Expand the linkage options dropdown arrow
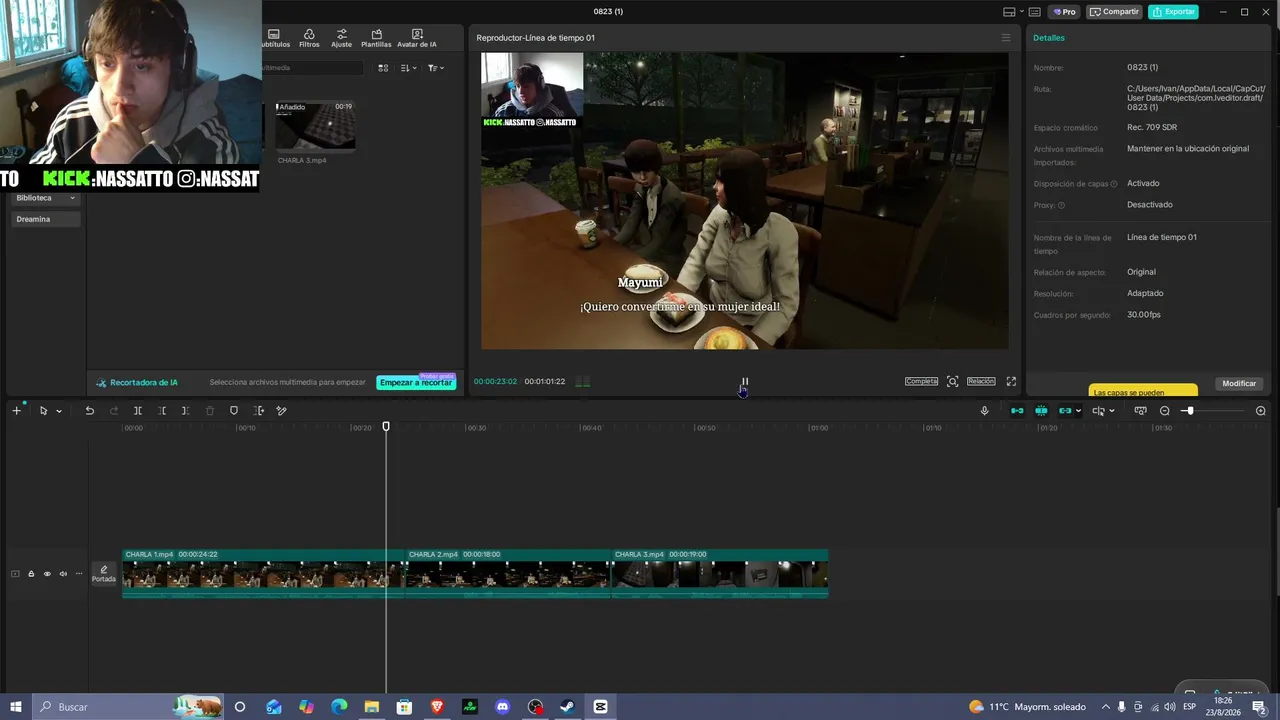This screenshot has height=720, width=1280. click(1078, 411)
